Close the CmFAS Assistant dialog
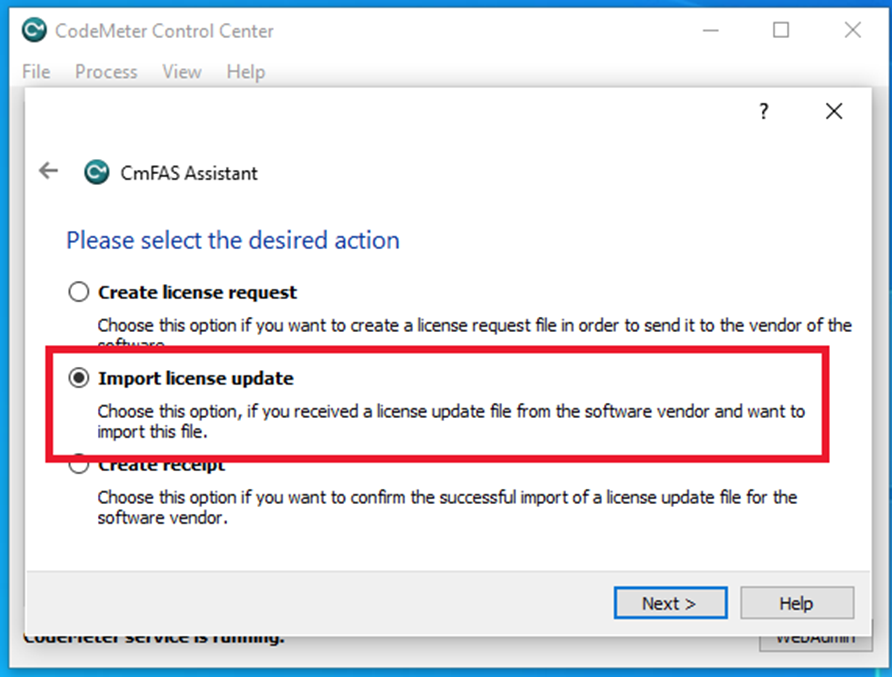 (834, 112)
